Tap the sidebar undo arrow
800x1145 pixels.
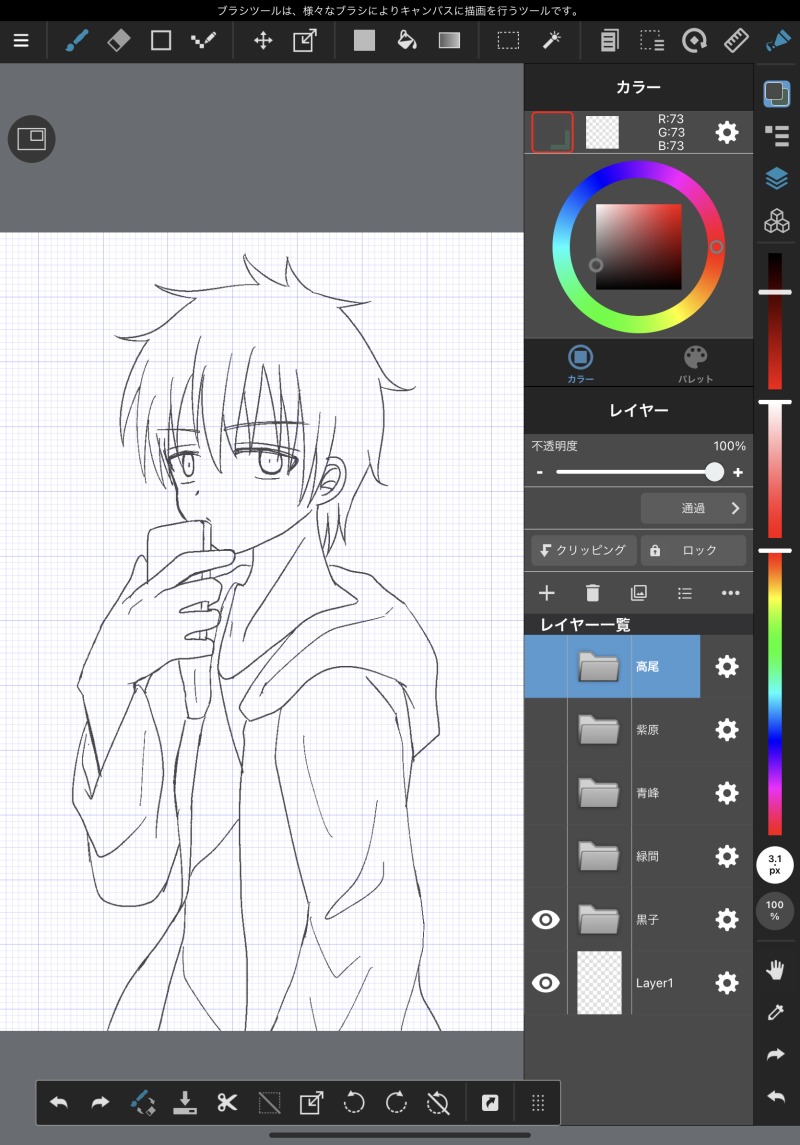pos(775,1097)
